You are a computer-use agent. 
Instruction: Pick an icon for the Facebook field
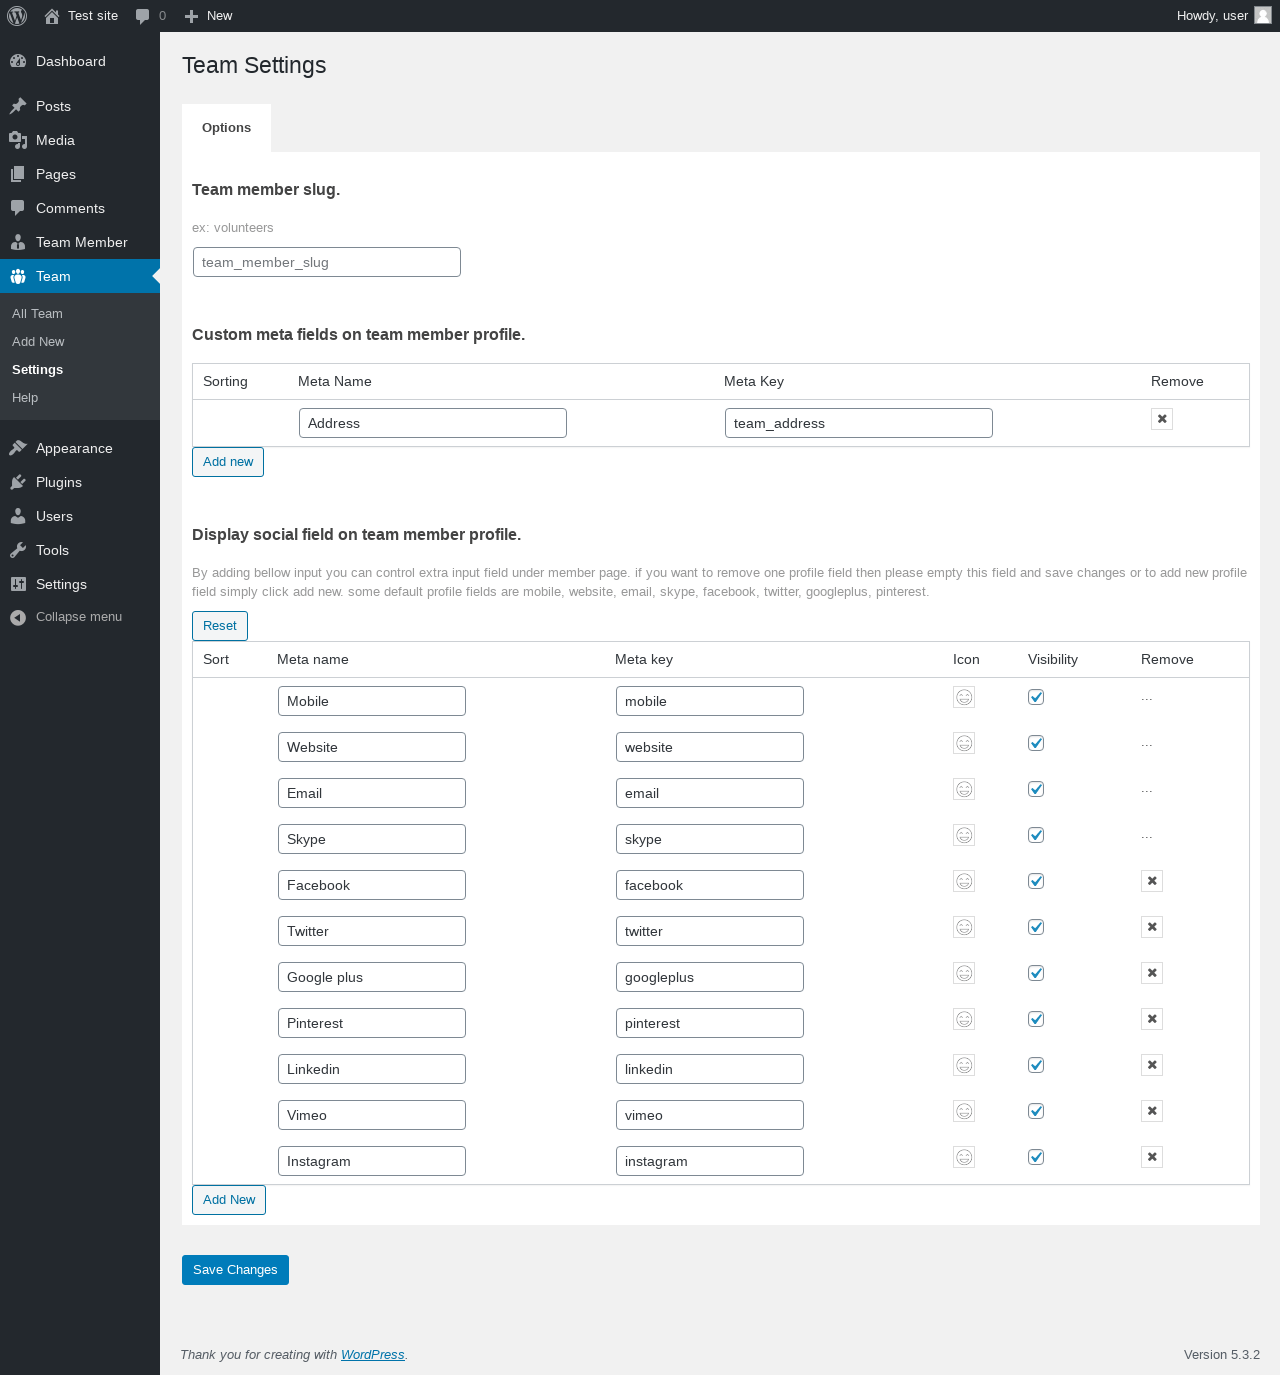click(964, 881)
